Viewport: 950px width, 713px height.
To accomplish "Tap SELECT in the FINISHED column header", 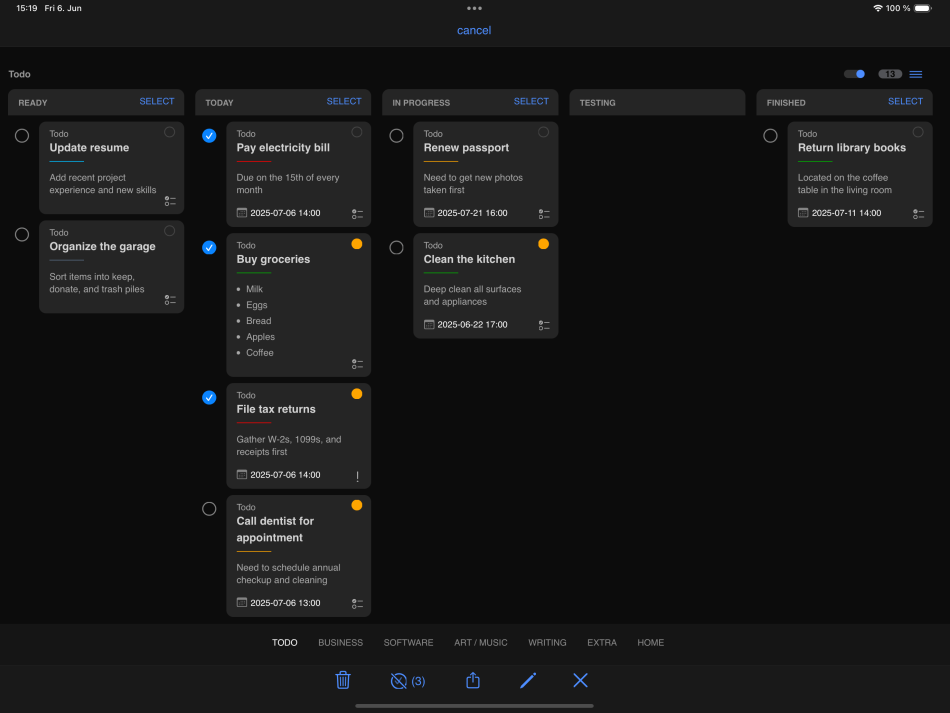I will click(905, 102).
